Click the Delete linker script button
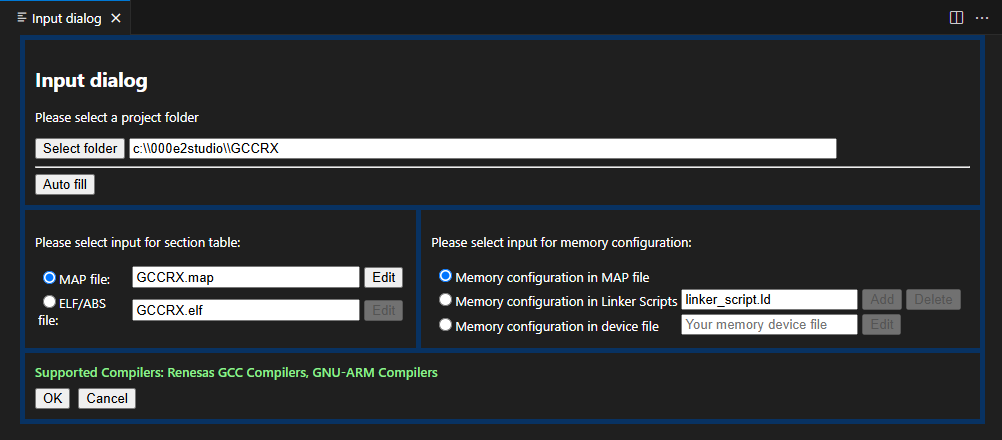The width and height of the screenshot is (1002, 440). (933, 300)
